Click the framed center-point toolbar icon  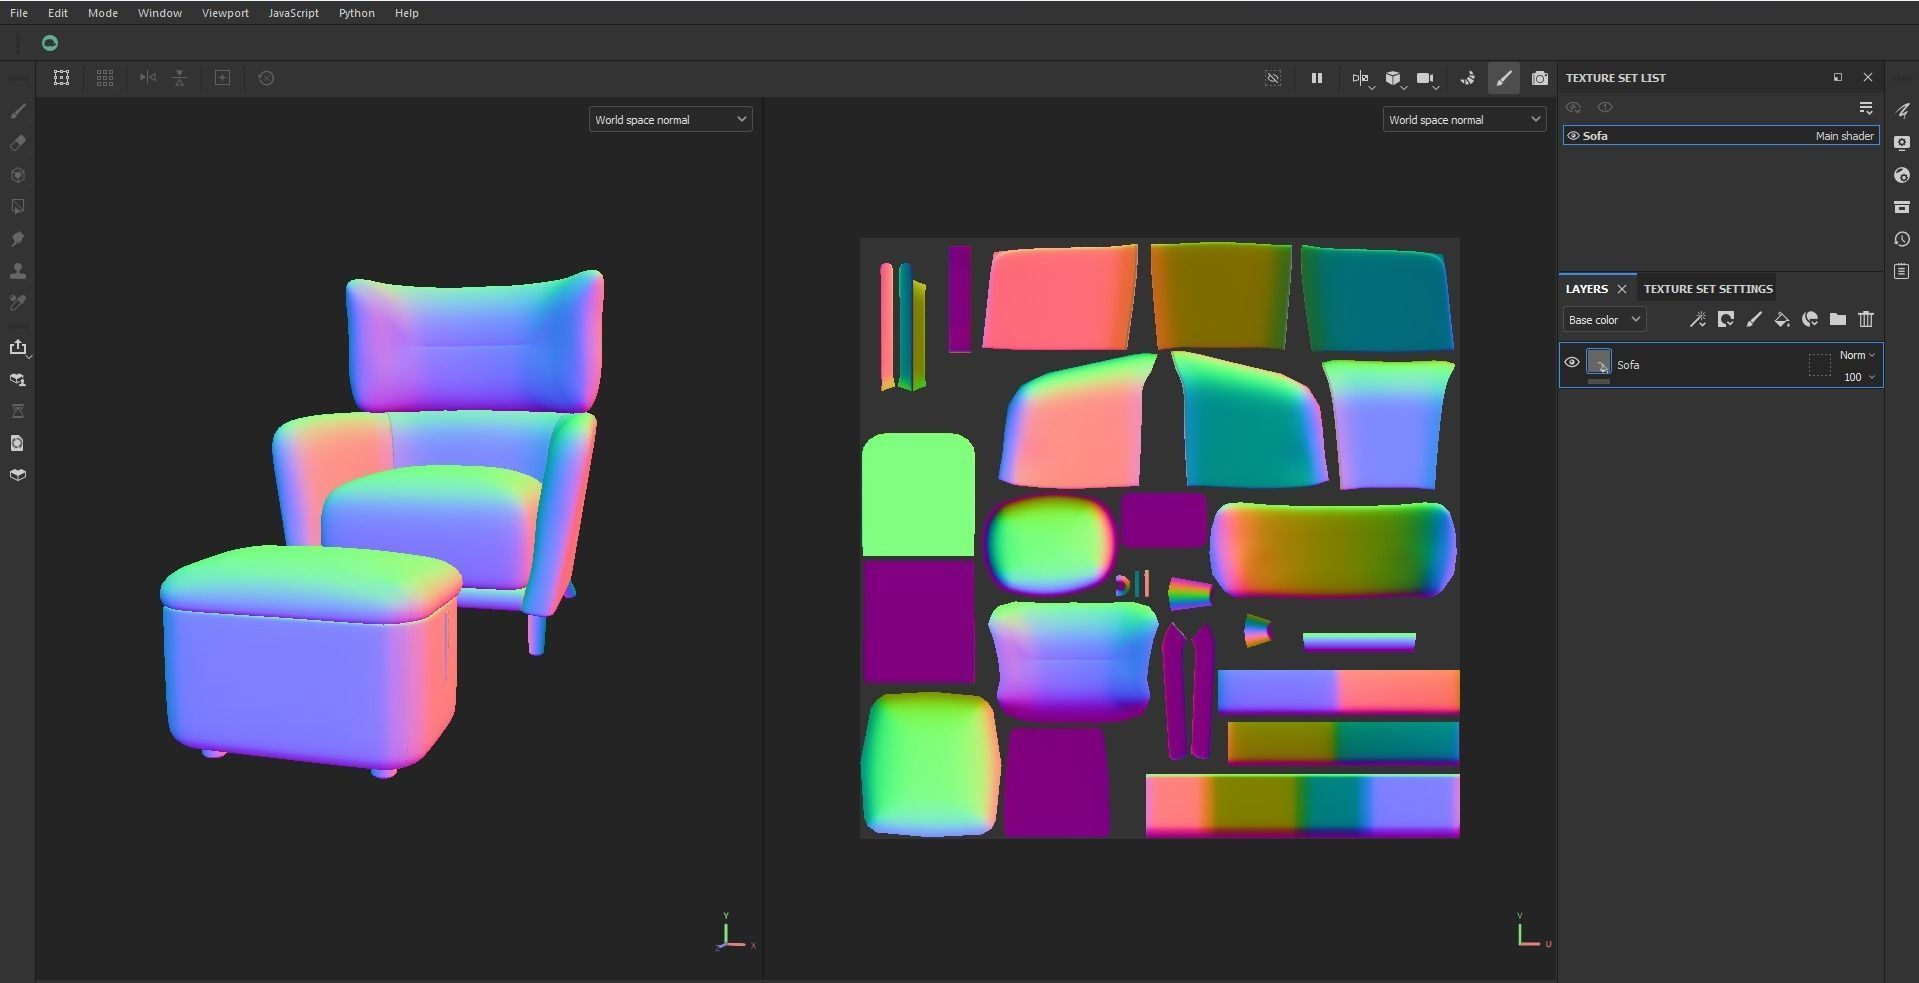tap(223, 78)
